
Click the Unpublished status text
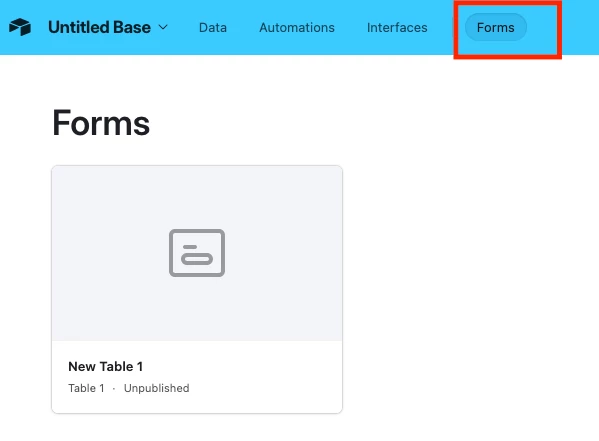tap(157, 388)
